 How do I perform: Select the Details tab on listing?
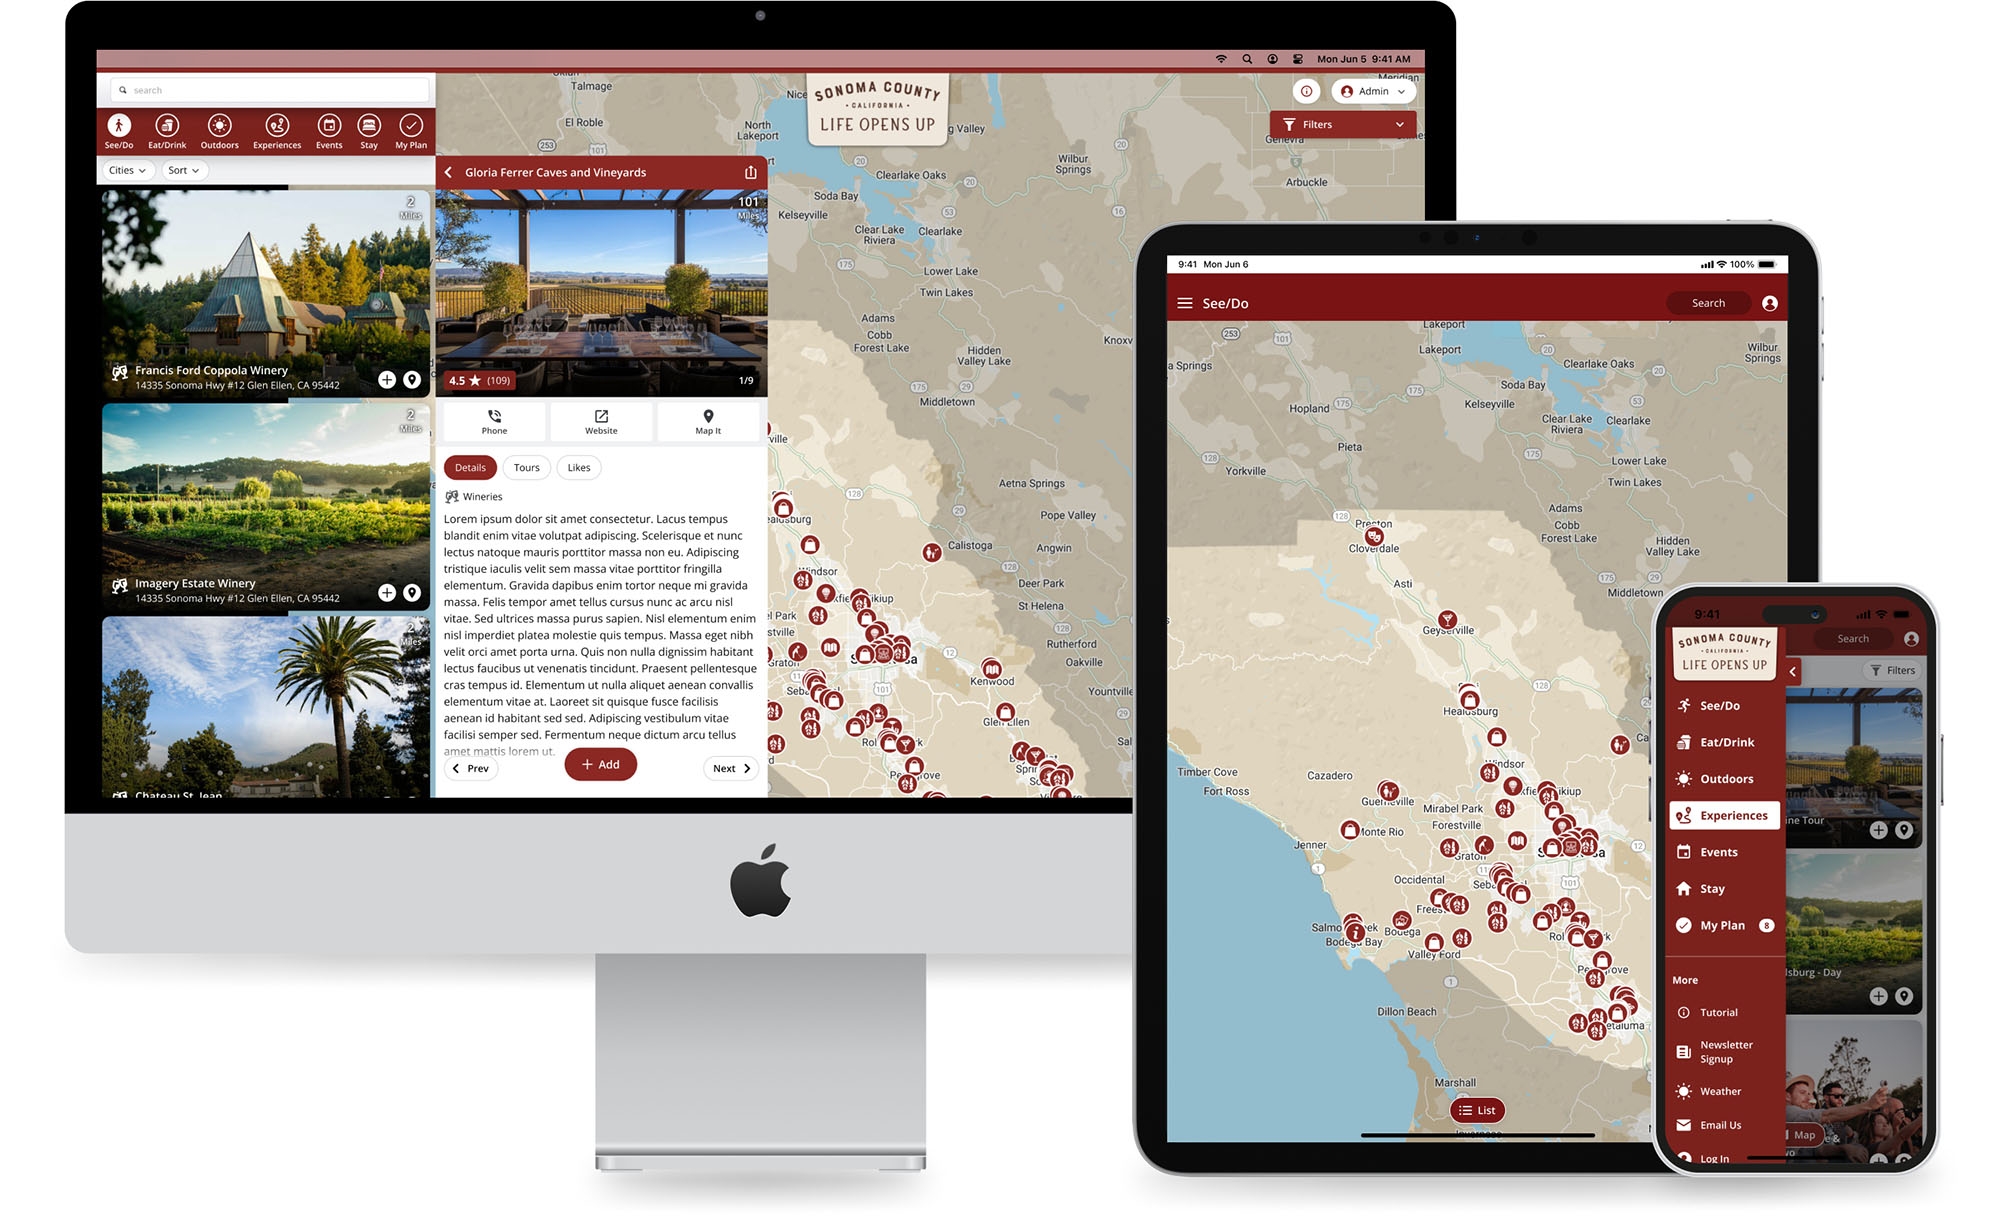point(471,467)
